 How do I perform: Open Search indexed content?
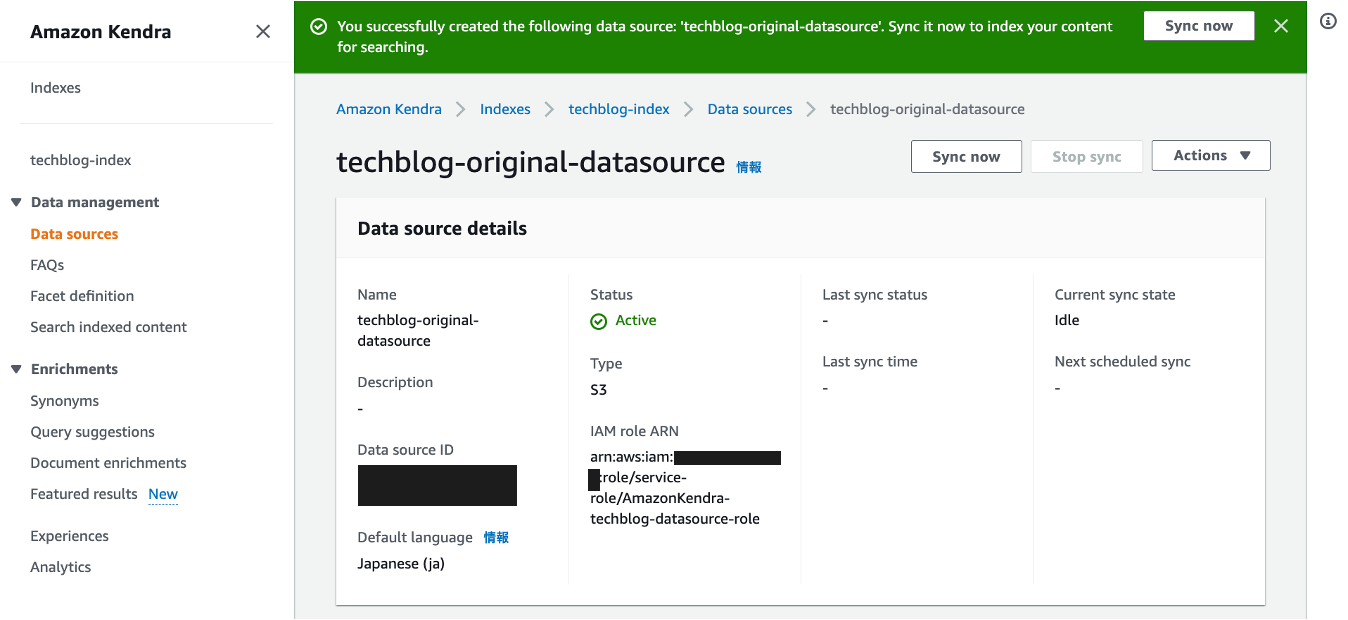pos(109,327)
